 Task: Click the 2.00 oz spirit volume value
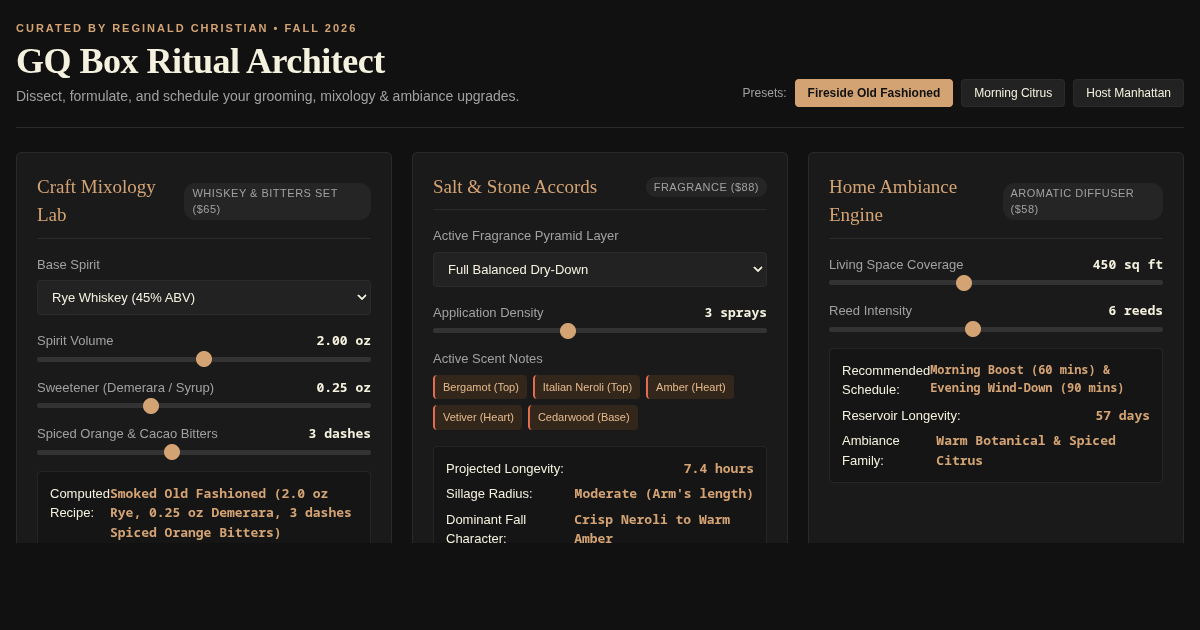344,341
